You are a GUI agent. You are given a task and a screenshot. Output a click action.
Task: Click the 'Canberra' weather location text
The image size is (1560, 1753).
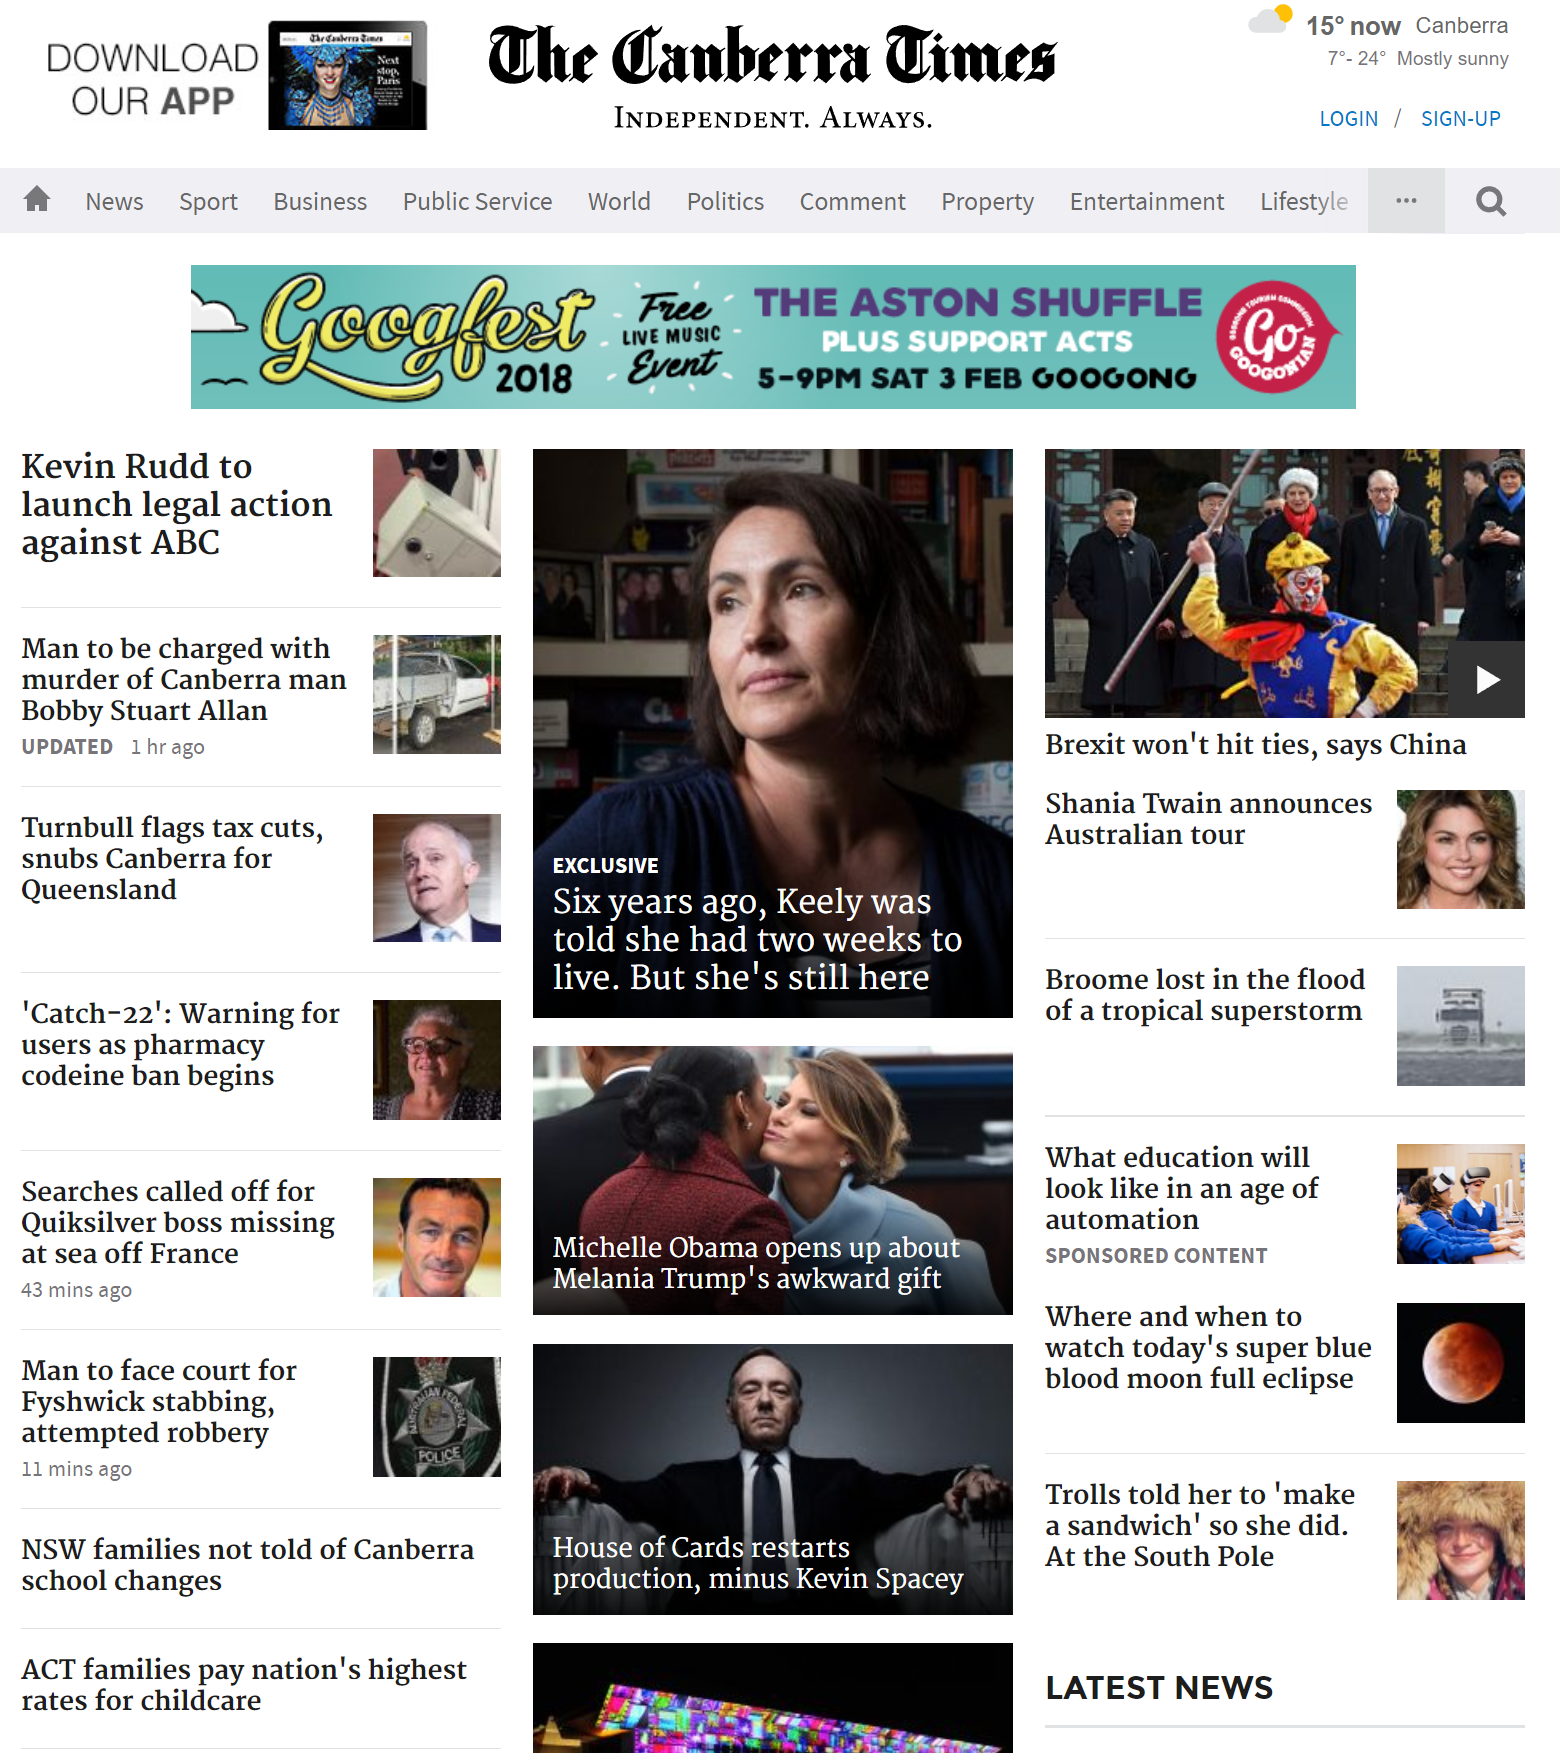[x=1462, y=26]
